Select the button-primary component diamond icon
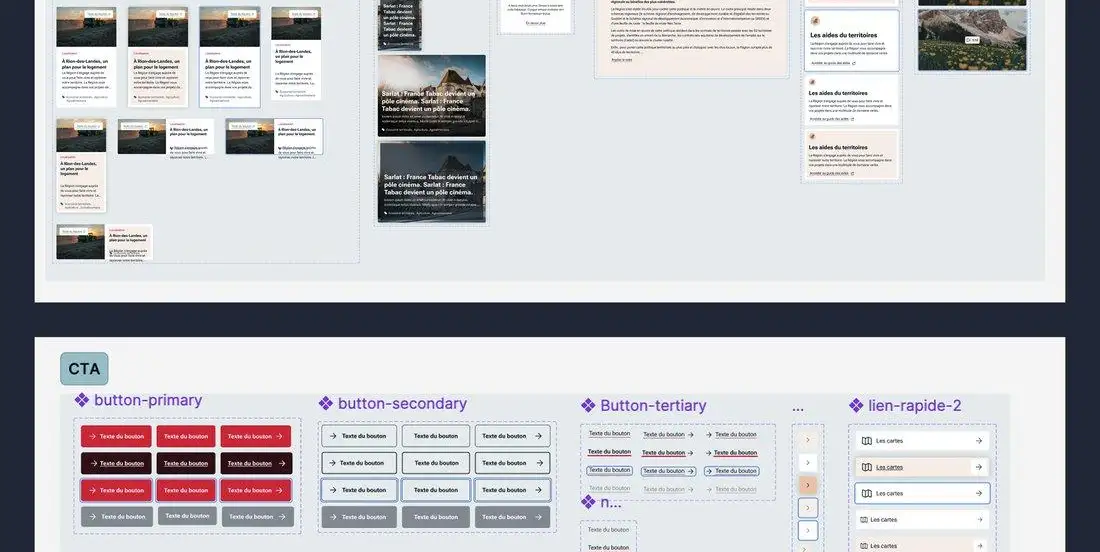This screenshot has width=1100, height=552. pyautogui.click(x=82, y=400)
